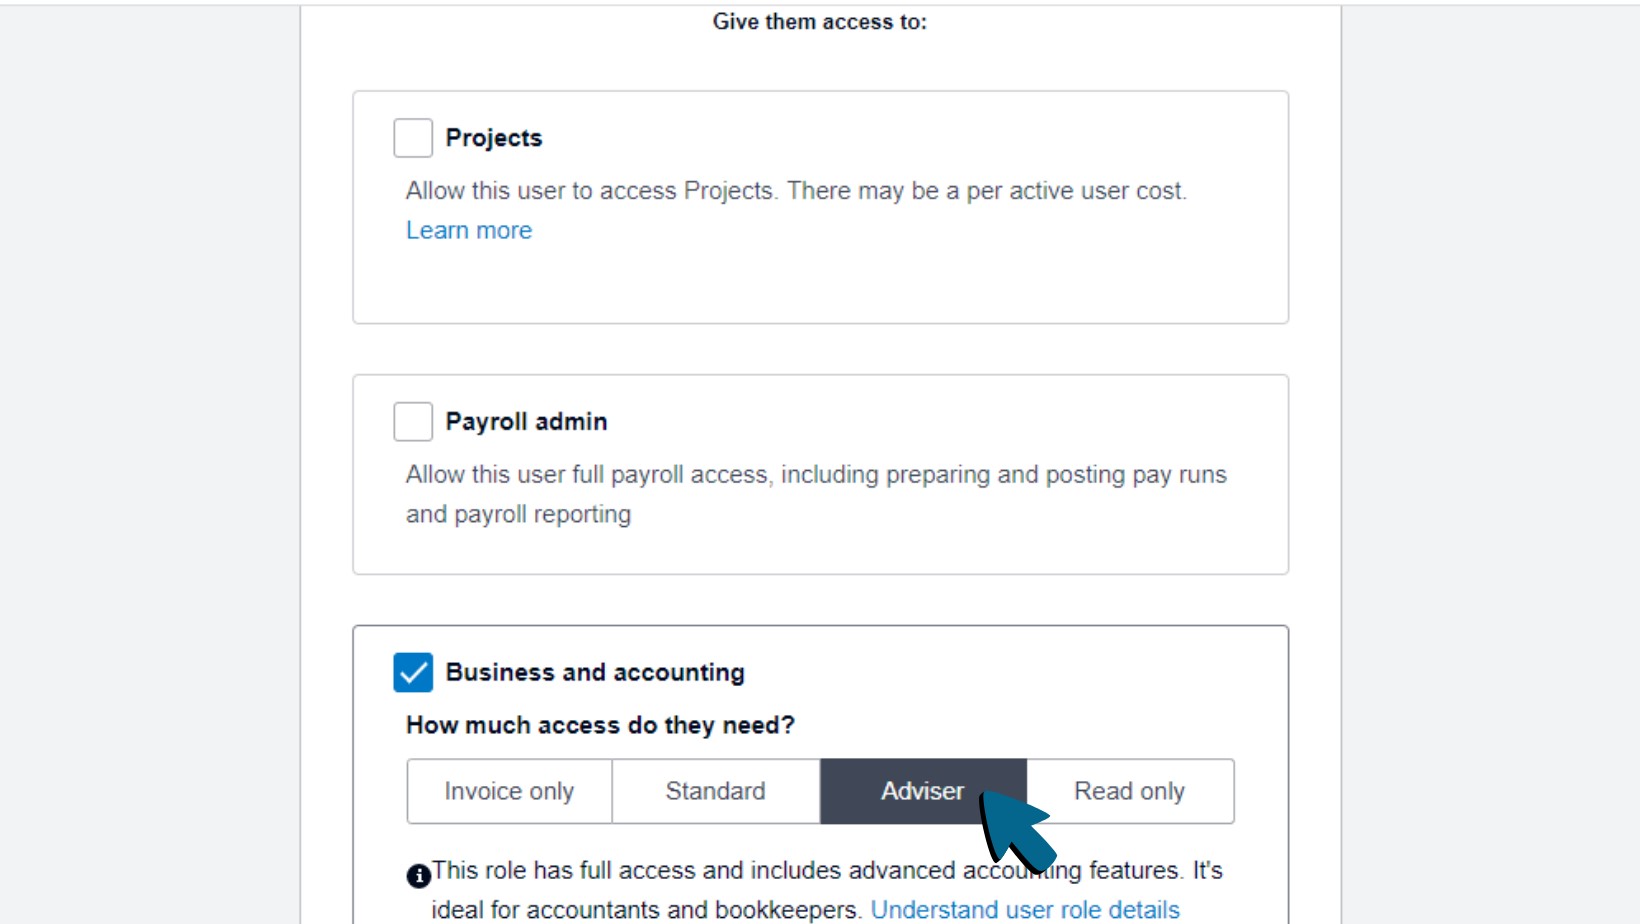Click the How much access heading

coord(600,725)
